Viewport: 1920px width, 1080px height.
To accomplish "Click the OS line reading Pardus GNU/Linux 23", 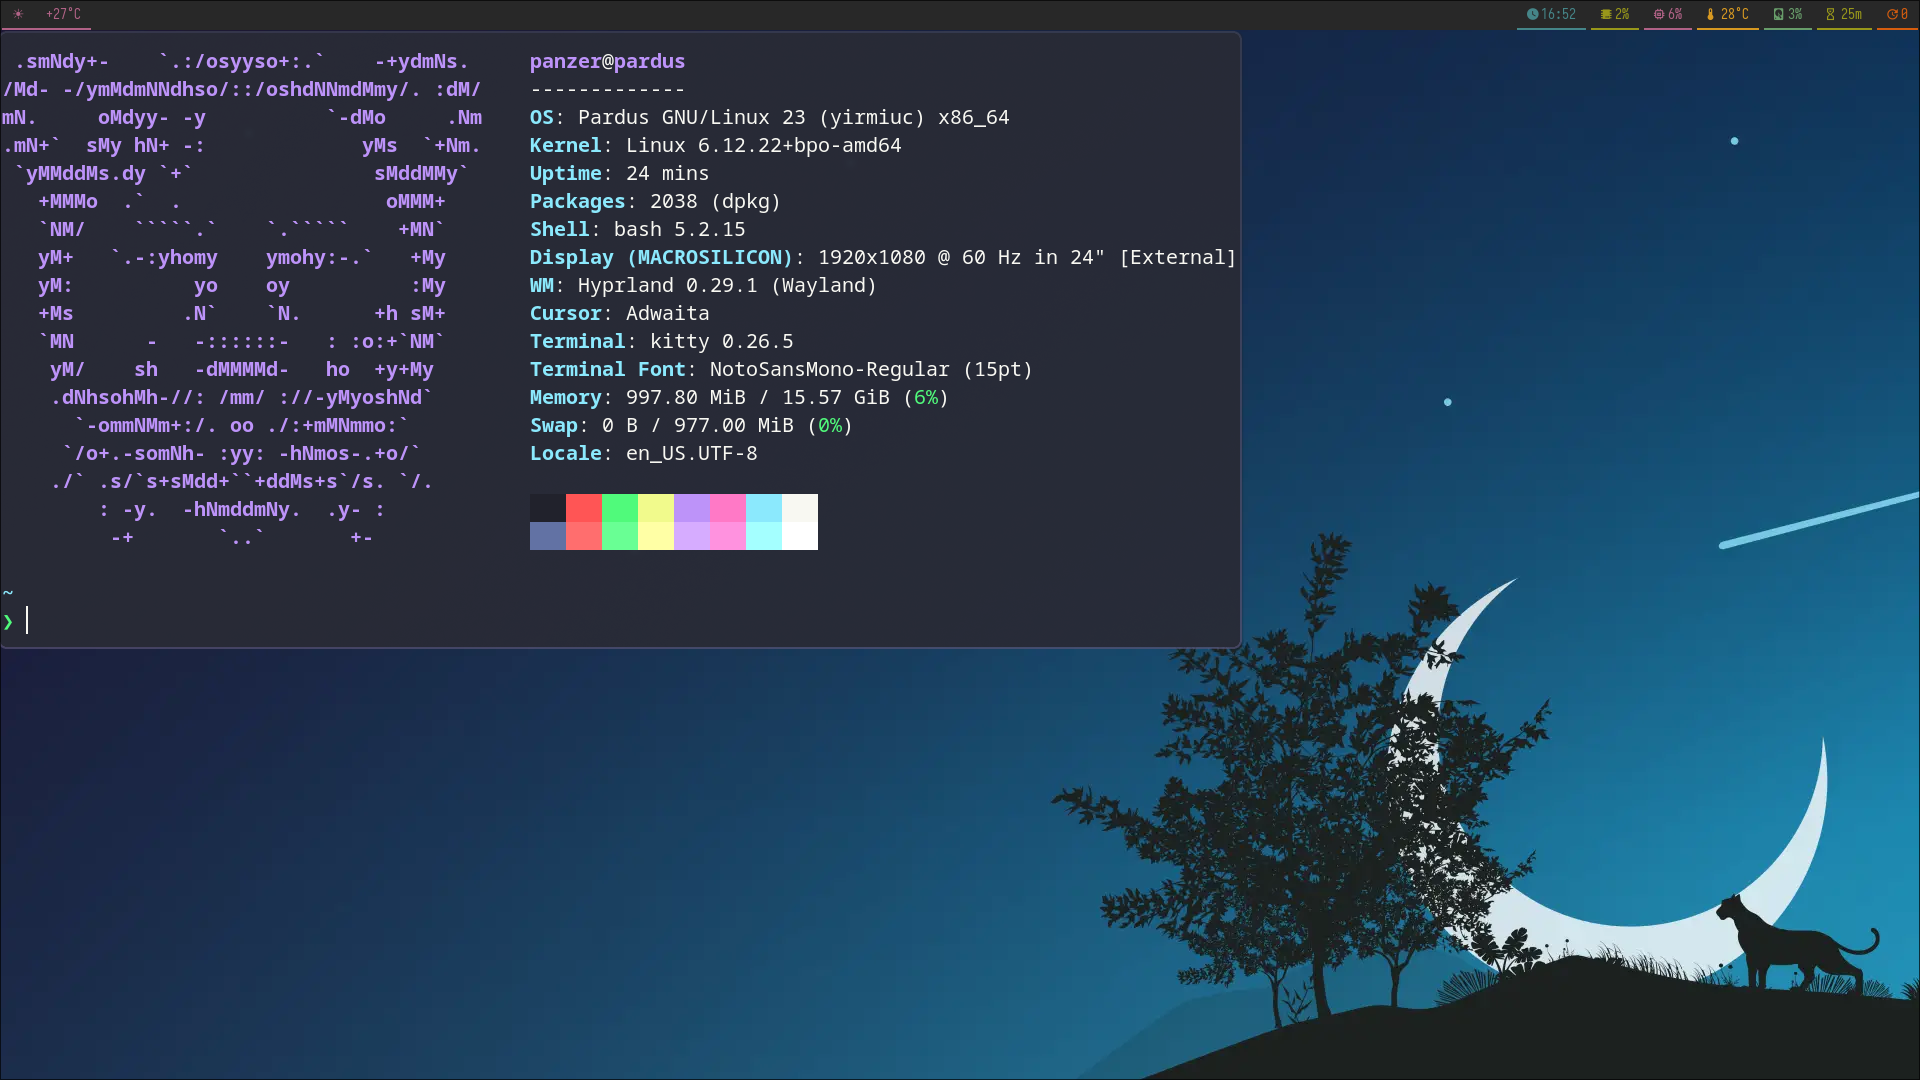I will [769, 117].
